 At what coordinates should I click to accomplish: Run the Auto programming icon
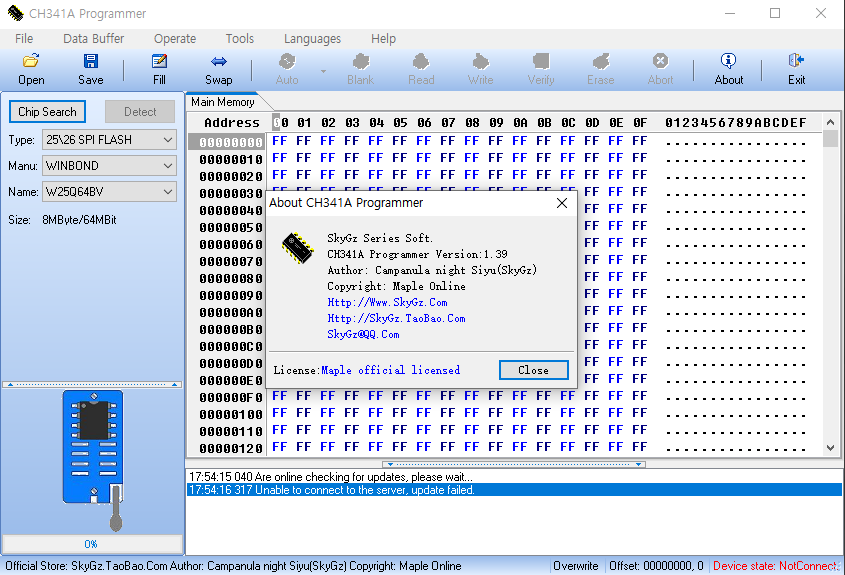coord(287,70)
